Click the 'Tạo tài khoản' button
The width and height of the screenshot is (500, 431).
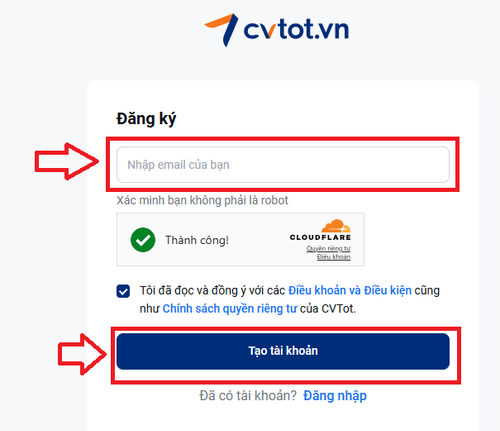click(283, 351)
